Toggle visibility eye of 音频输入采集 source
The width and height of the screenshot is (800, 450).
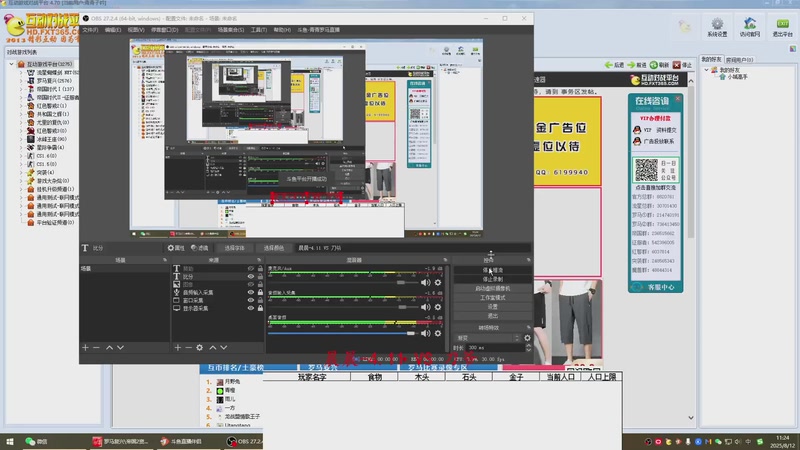click(251, 292)
